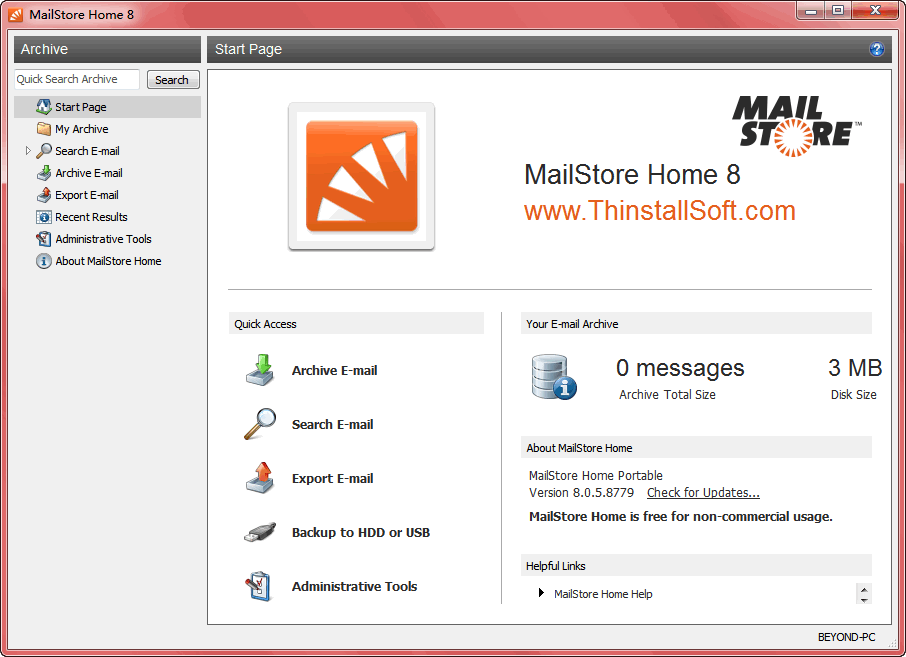
Task: Expand the MailStore Home Help triangle
Action: pyautogui.click(x=541, y=593)
